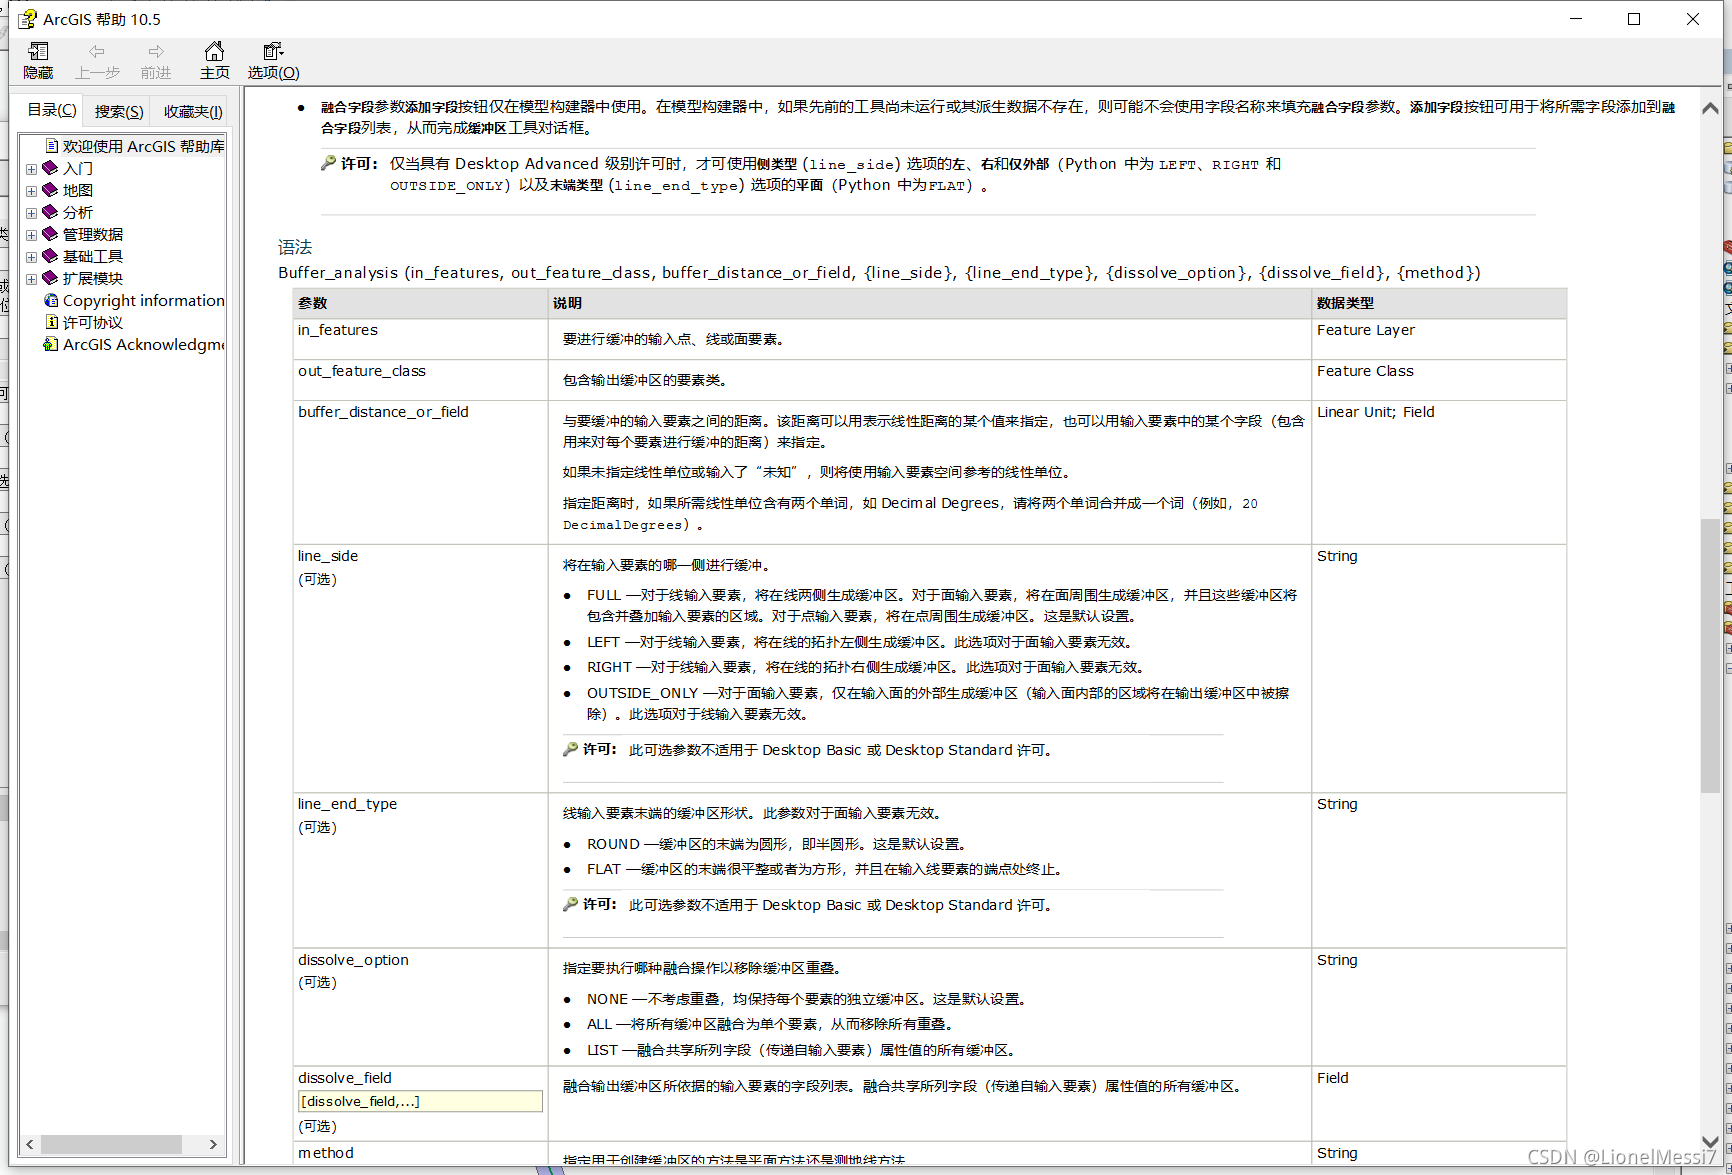Click the in_features parameter cell
The height and width of the screenshot is (1175, 1732).
[420, 339]
